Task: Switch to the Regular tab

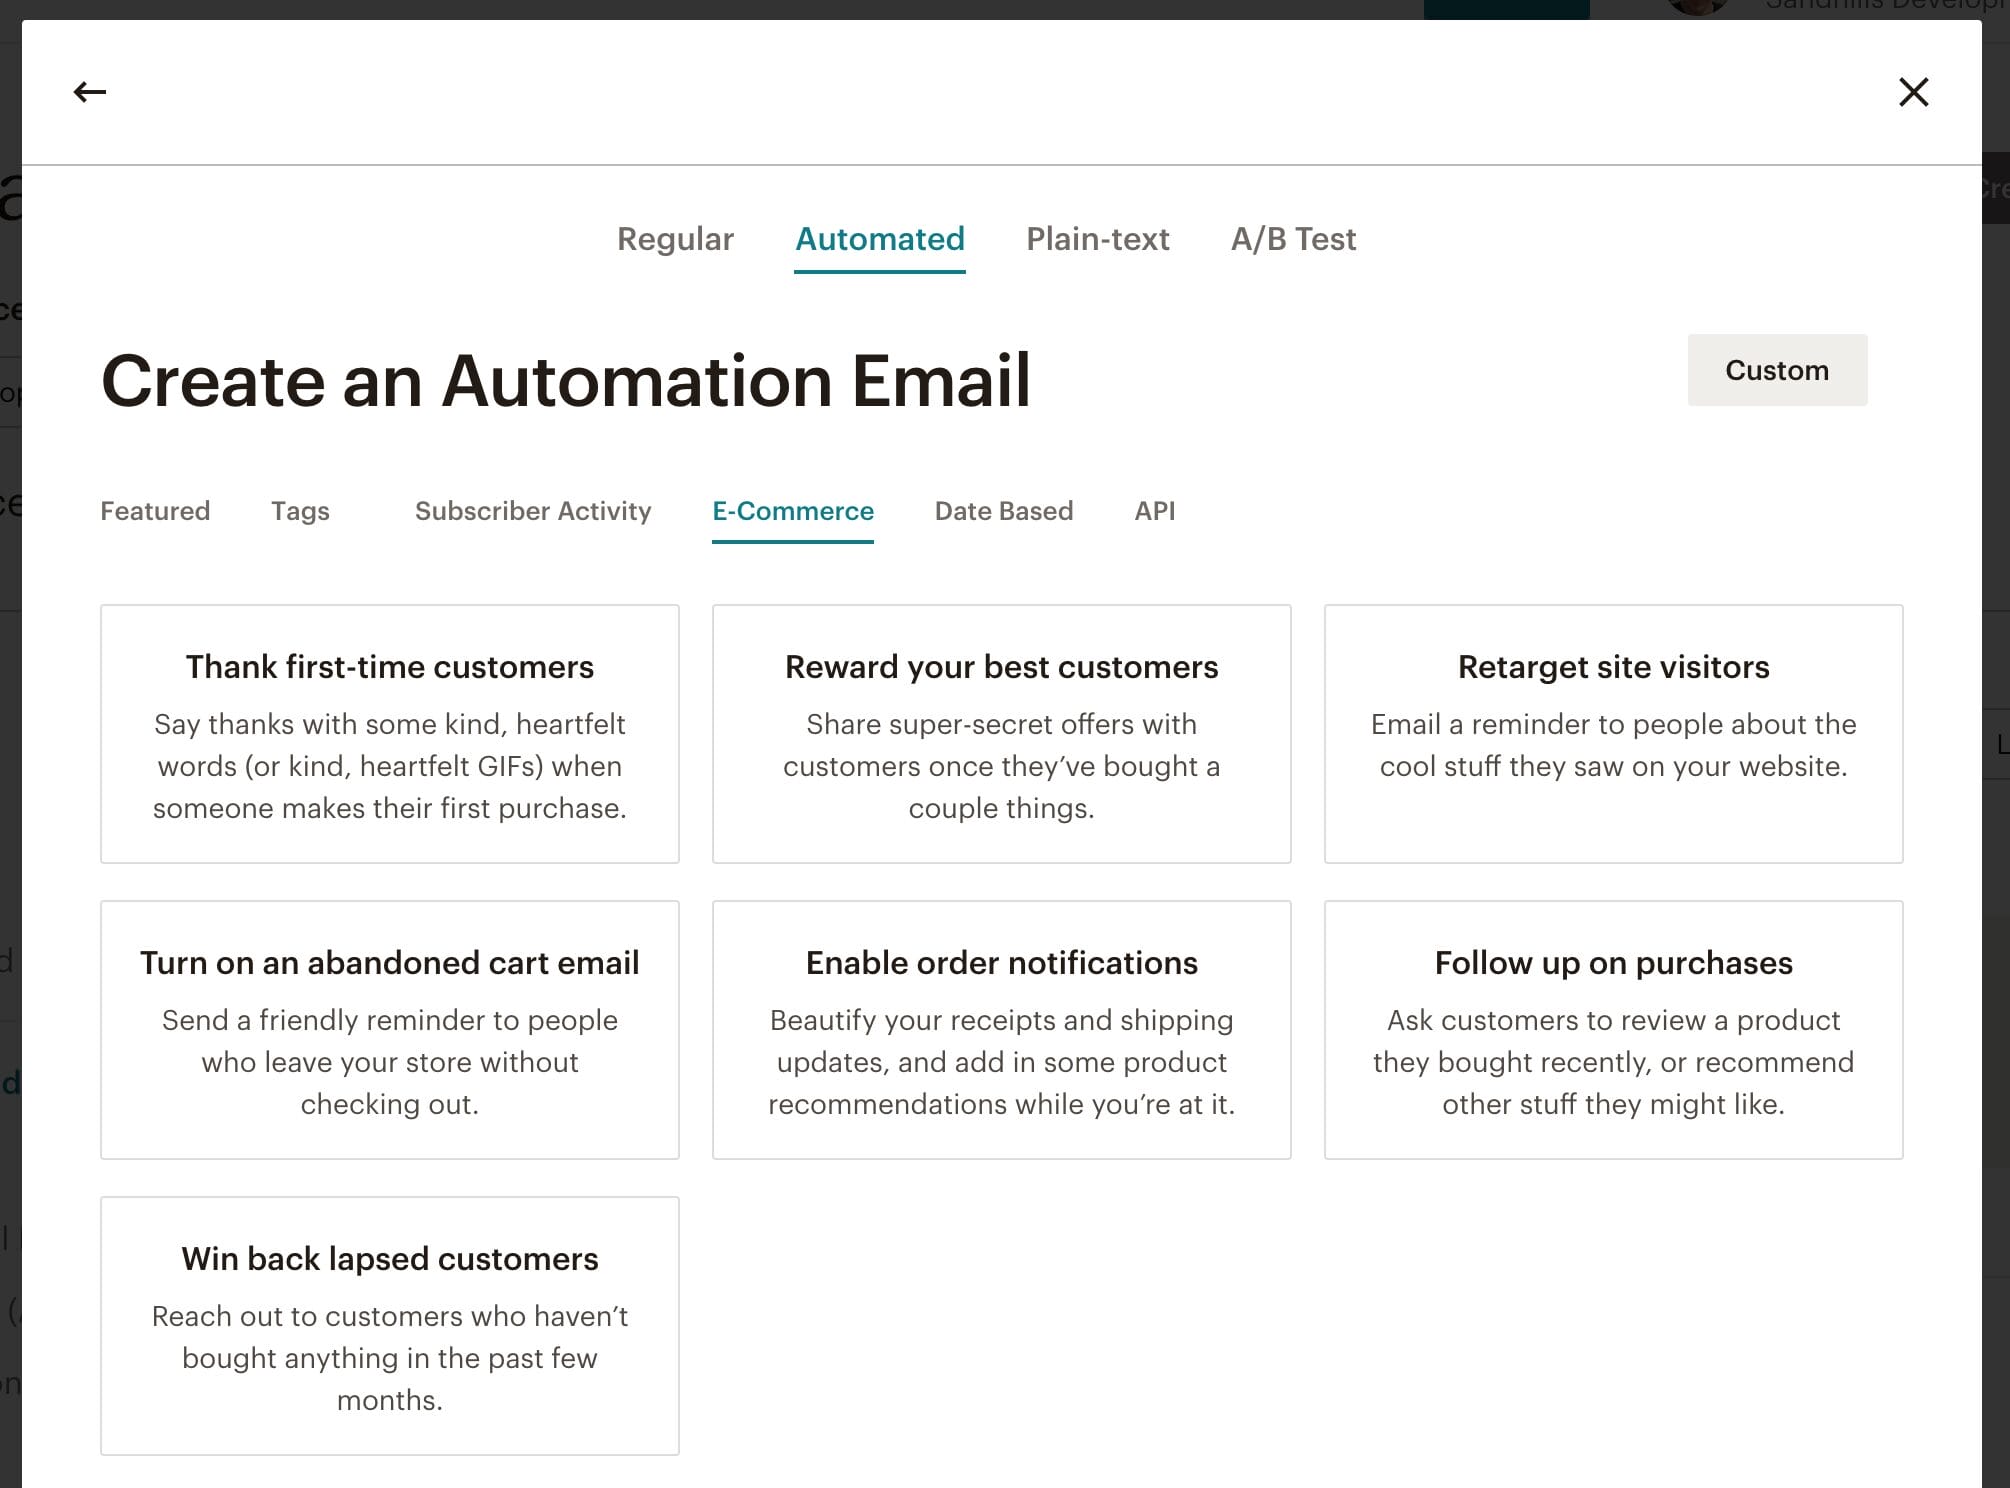Action: pyautogui.click(x=675, y=239)
